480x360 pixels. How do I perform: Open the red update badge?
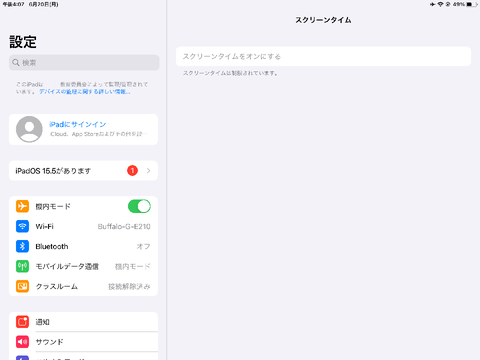(x=132, y=171)
